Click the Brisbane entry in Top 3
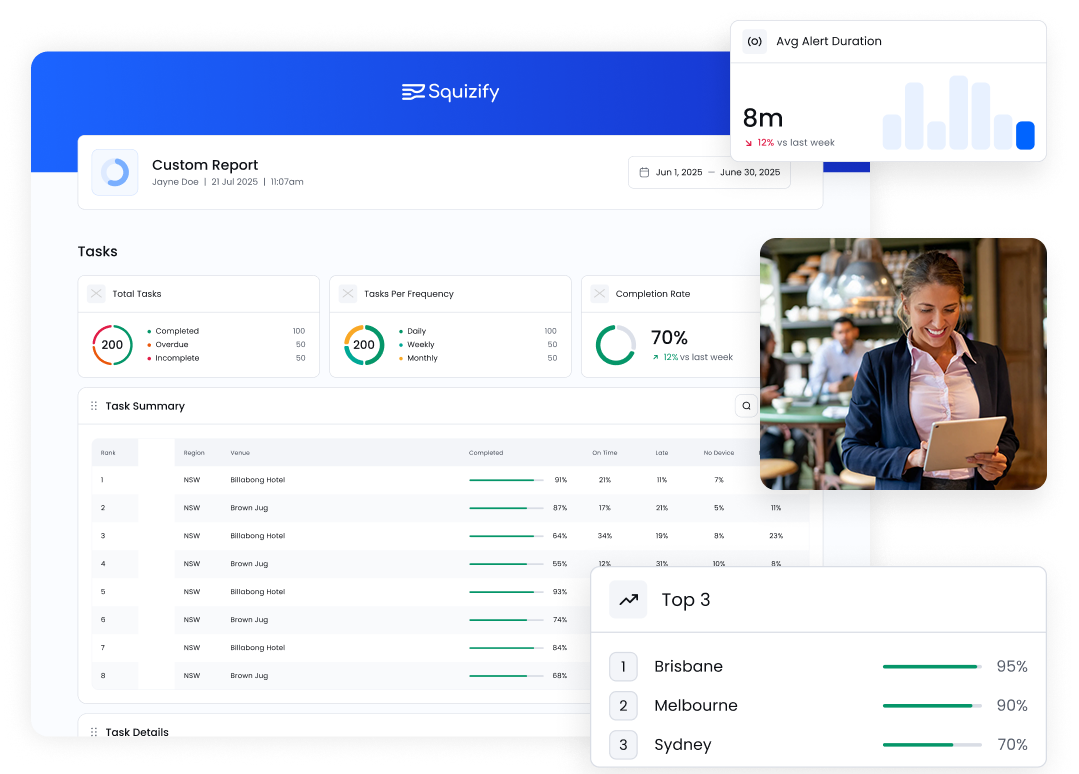 (688, 667)
